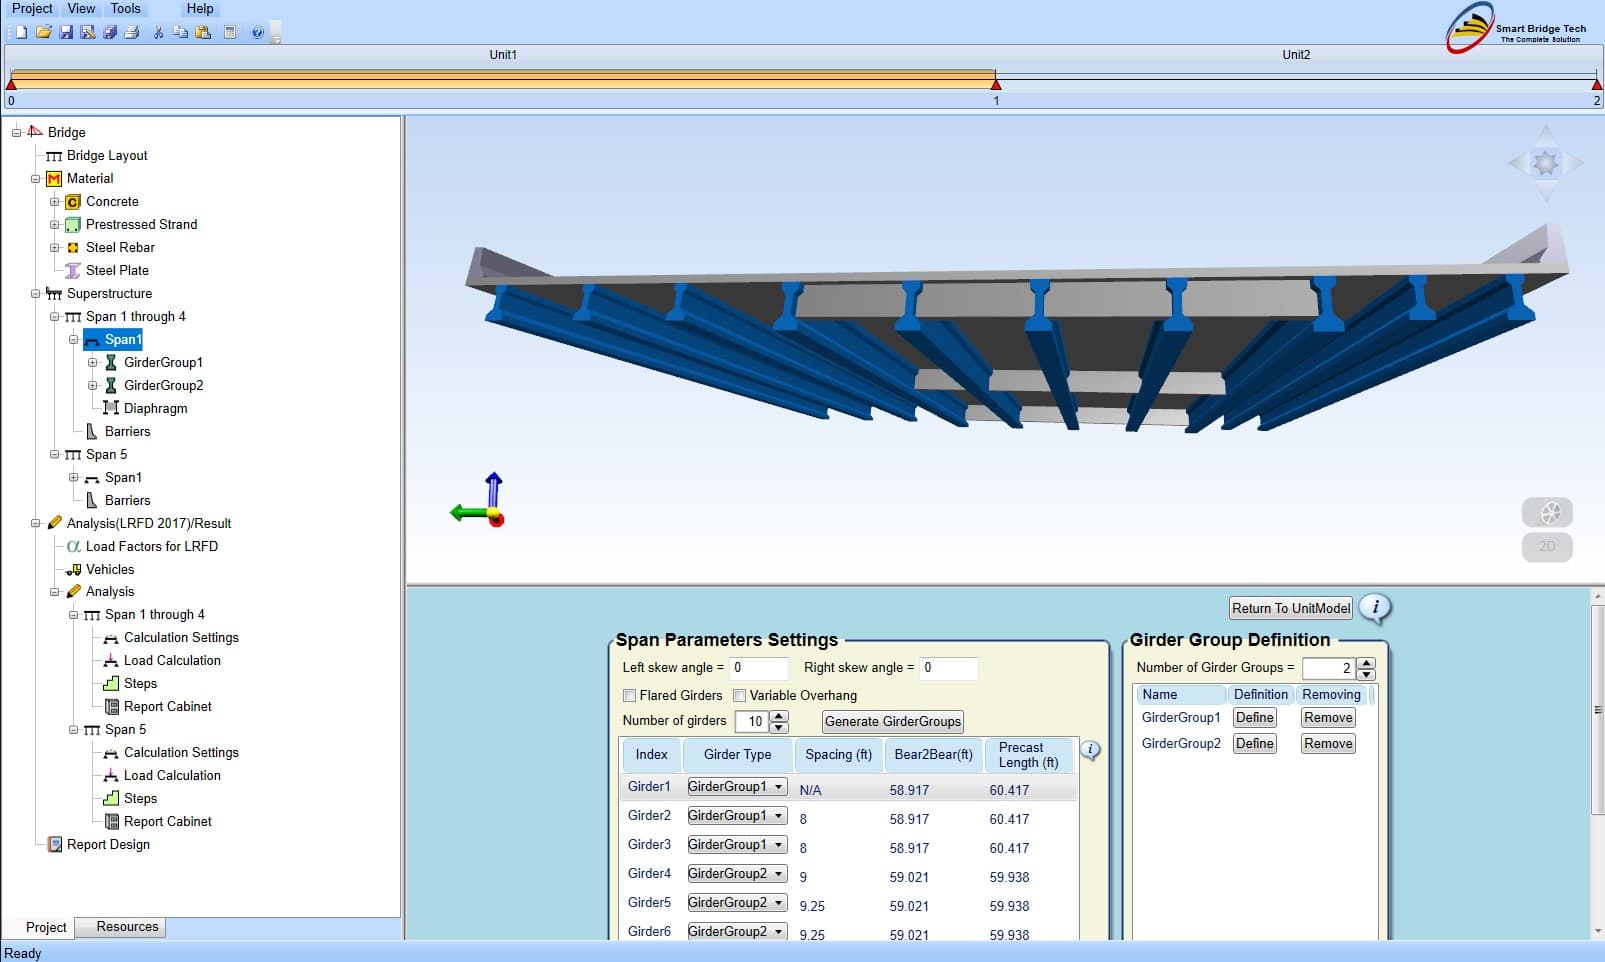Click the Calculator toolbar icon
The width and height of the screenshot is (1605, 962).
click(x=230, y=32)
